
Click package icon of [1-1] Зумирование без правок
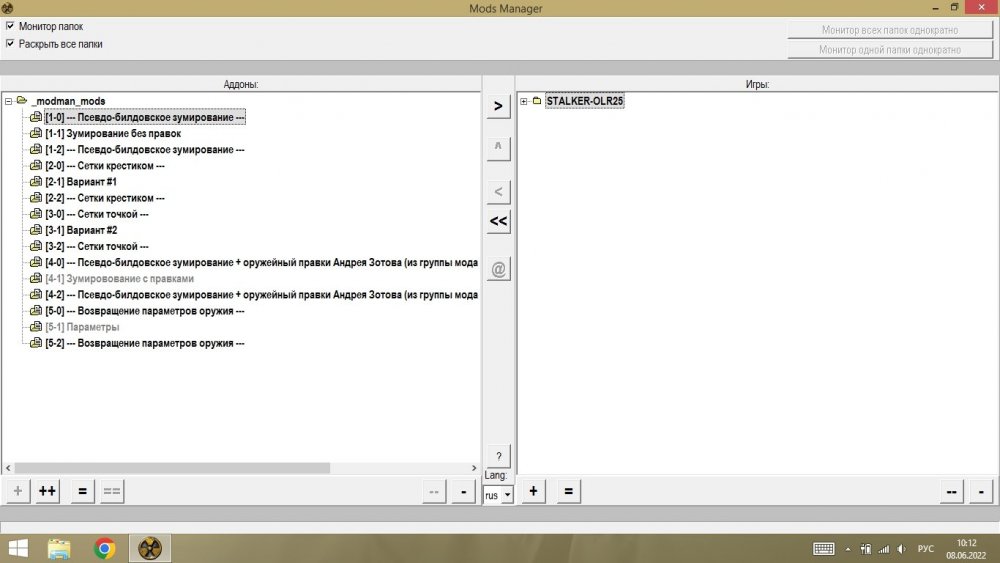(x=36, y=133)
